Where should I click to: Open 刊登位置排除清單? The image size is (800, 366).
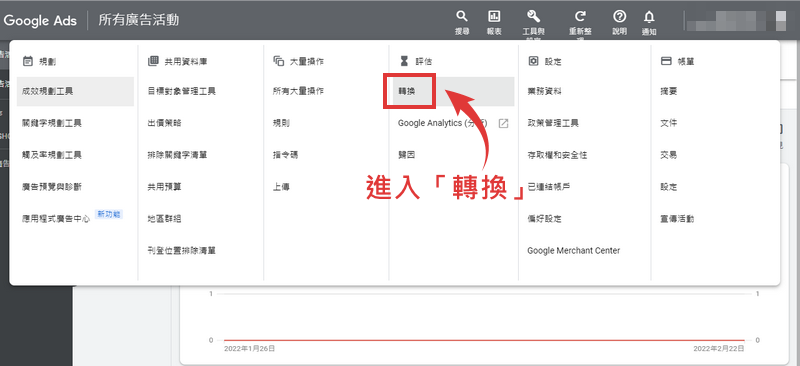coord(182,251)
